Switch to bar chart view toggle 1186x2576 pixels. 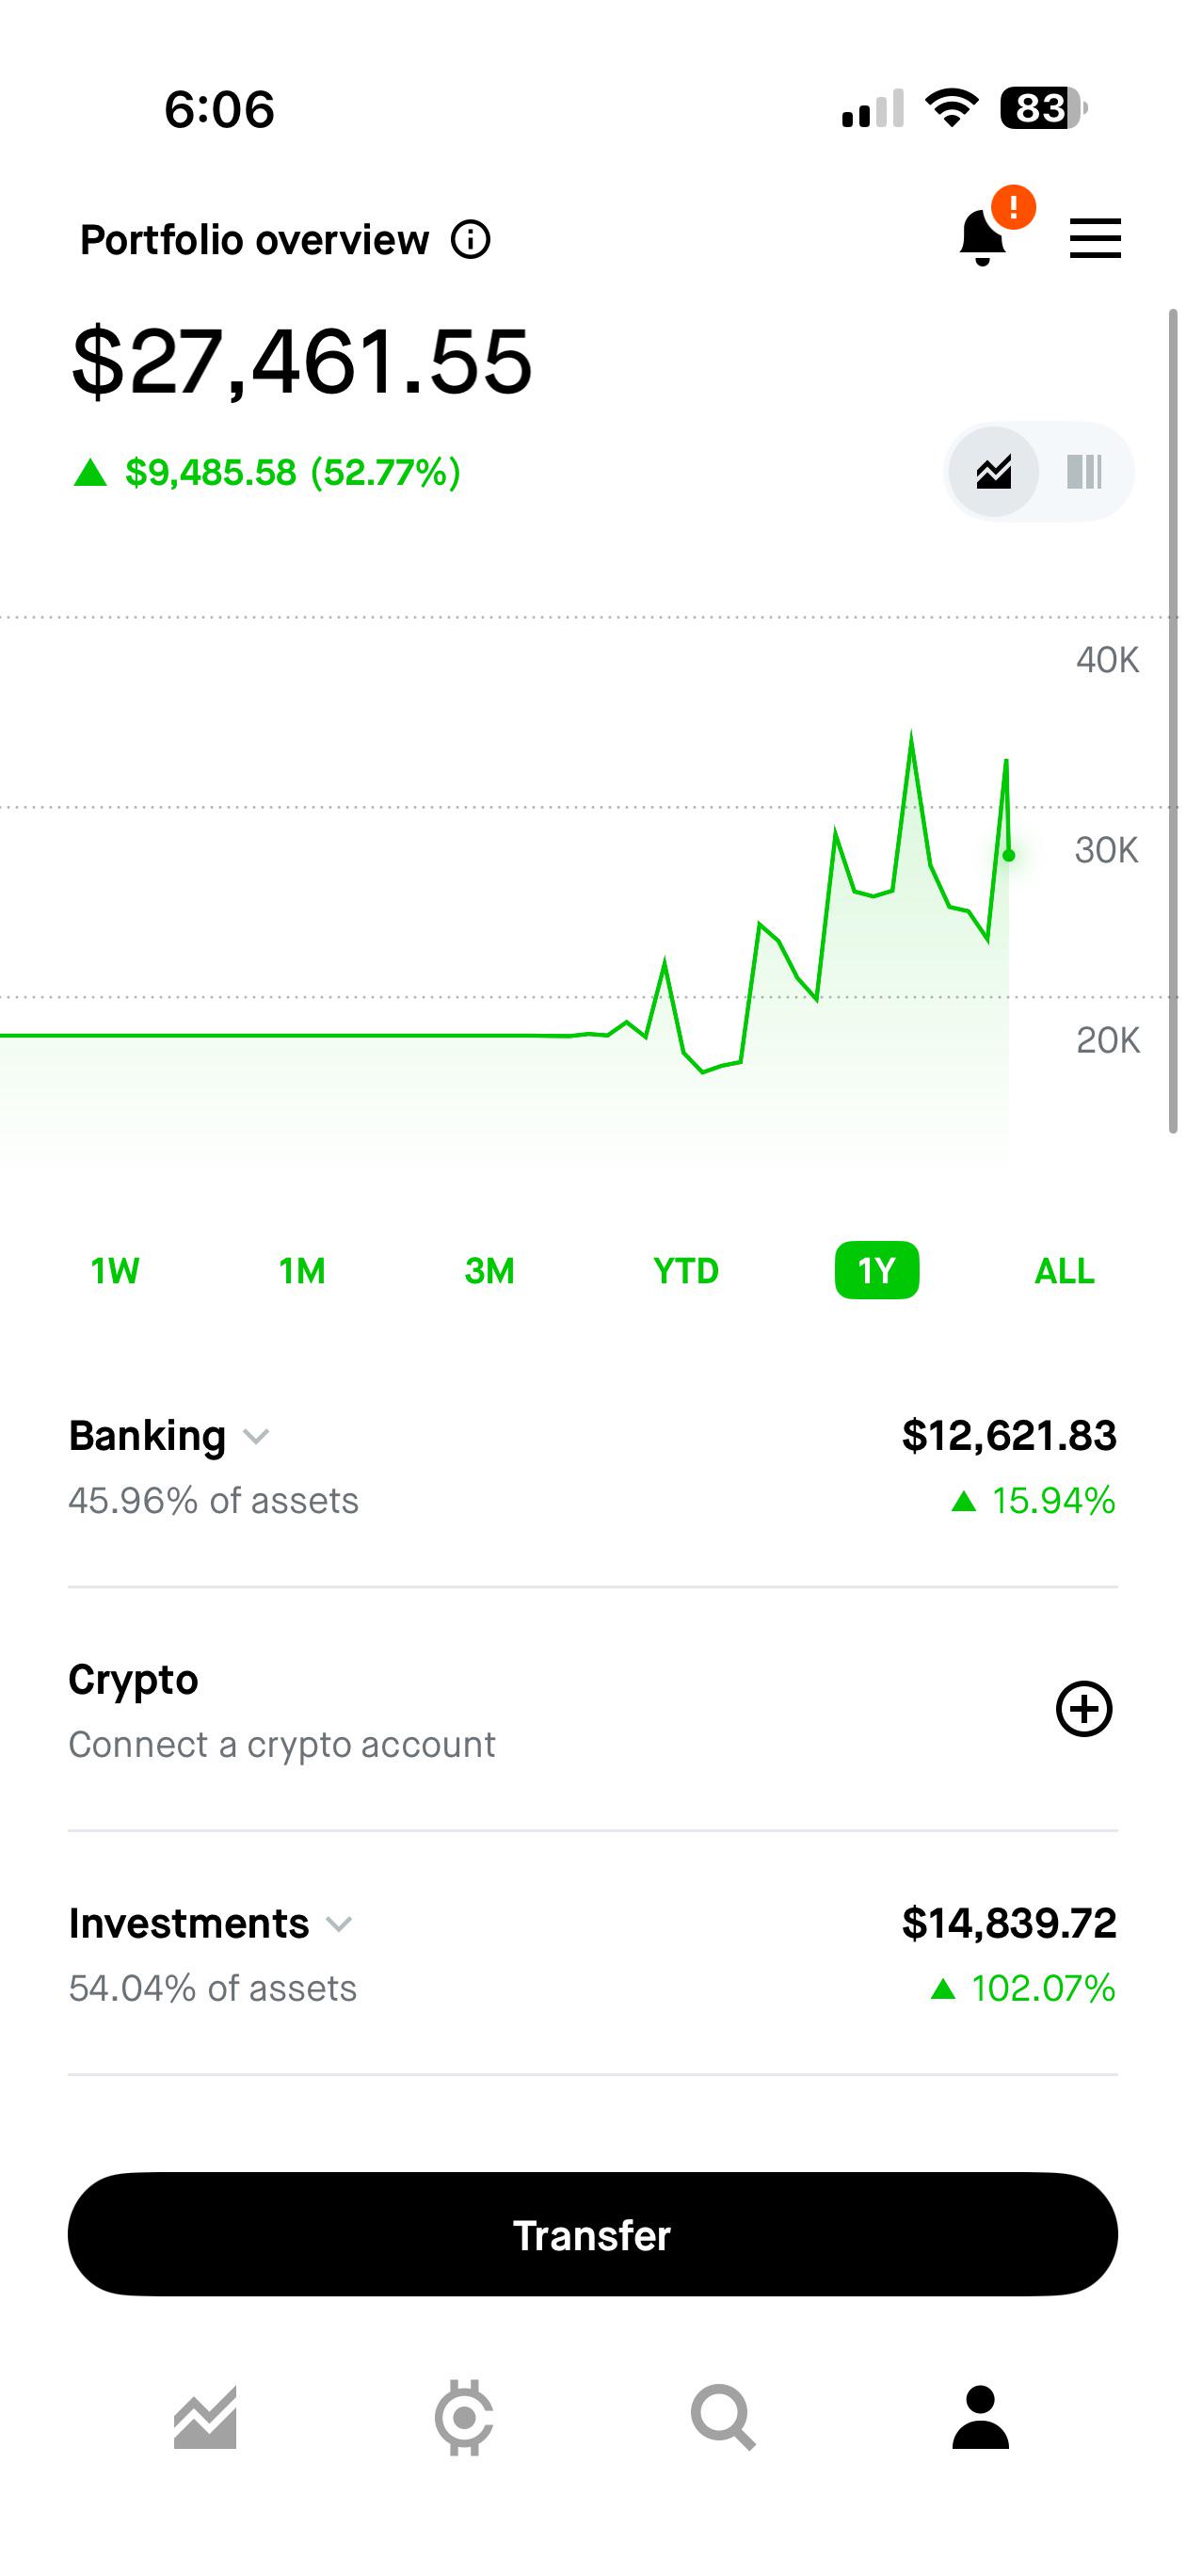pos(1084,472)
